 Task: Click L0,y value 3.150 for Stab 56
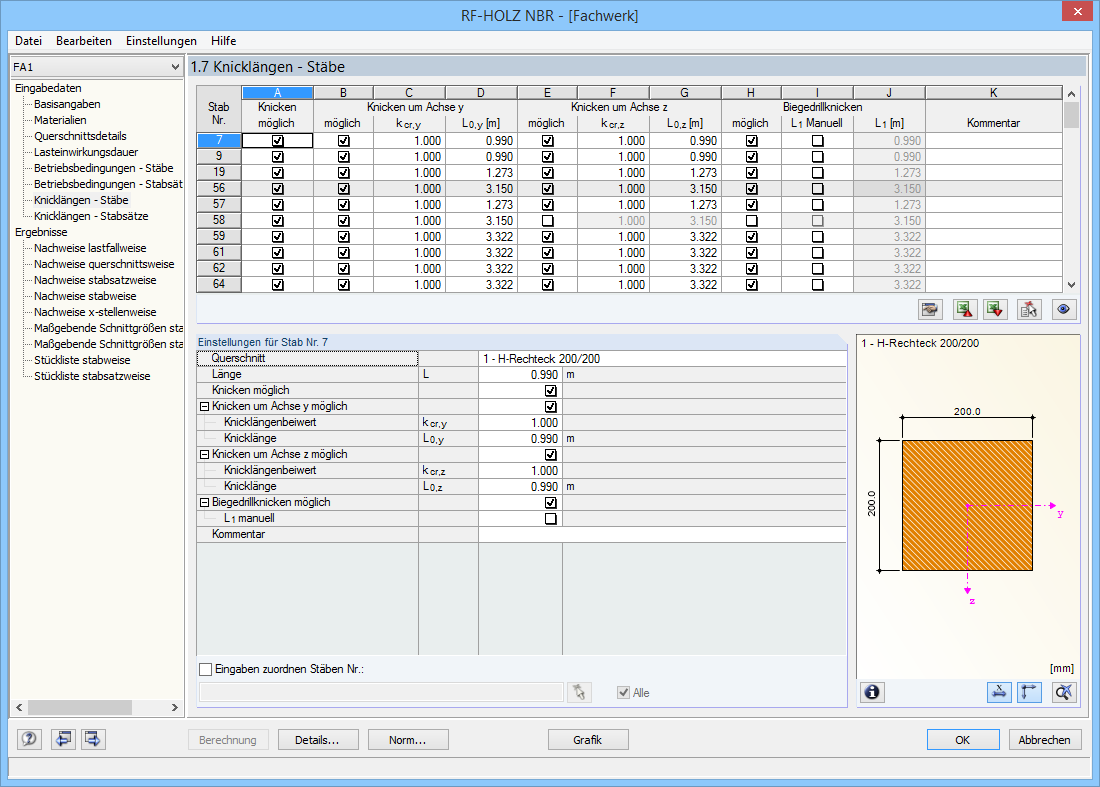click(481, 189)
